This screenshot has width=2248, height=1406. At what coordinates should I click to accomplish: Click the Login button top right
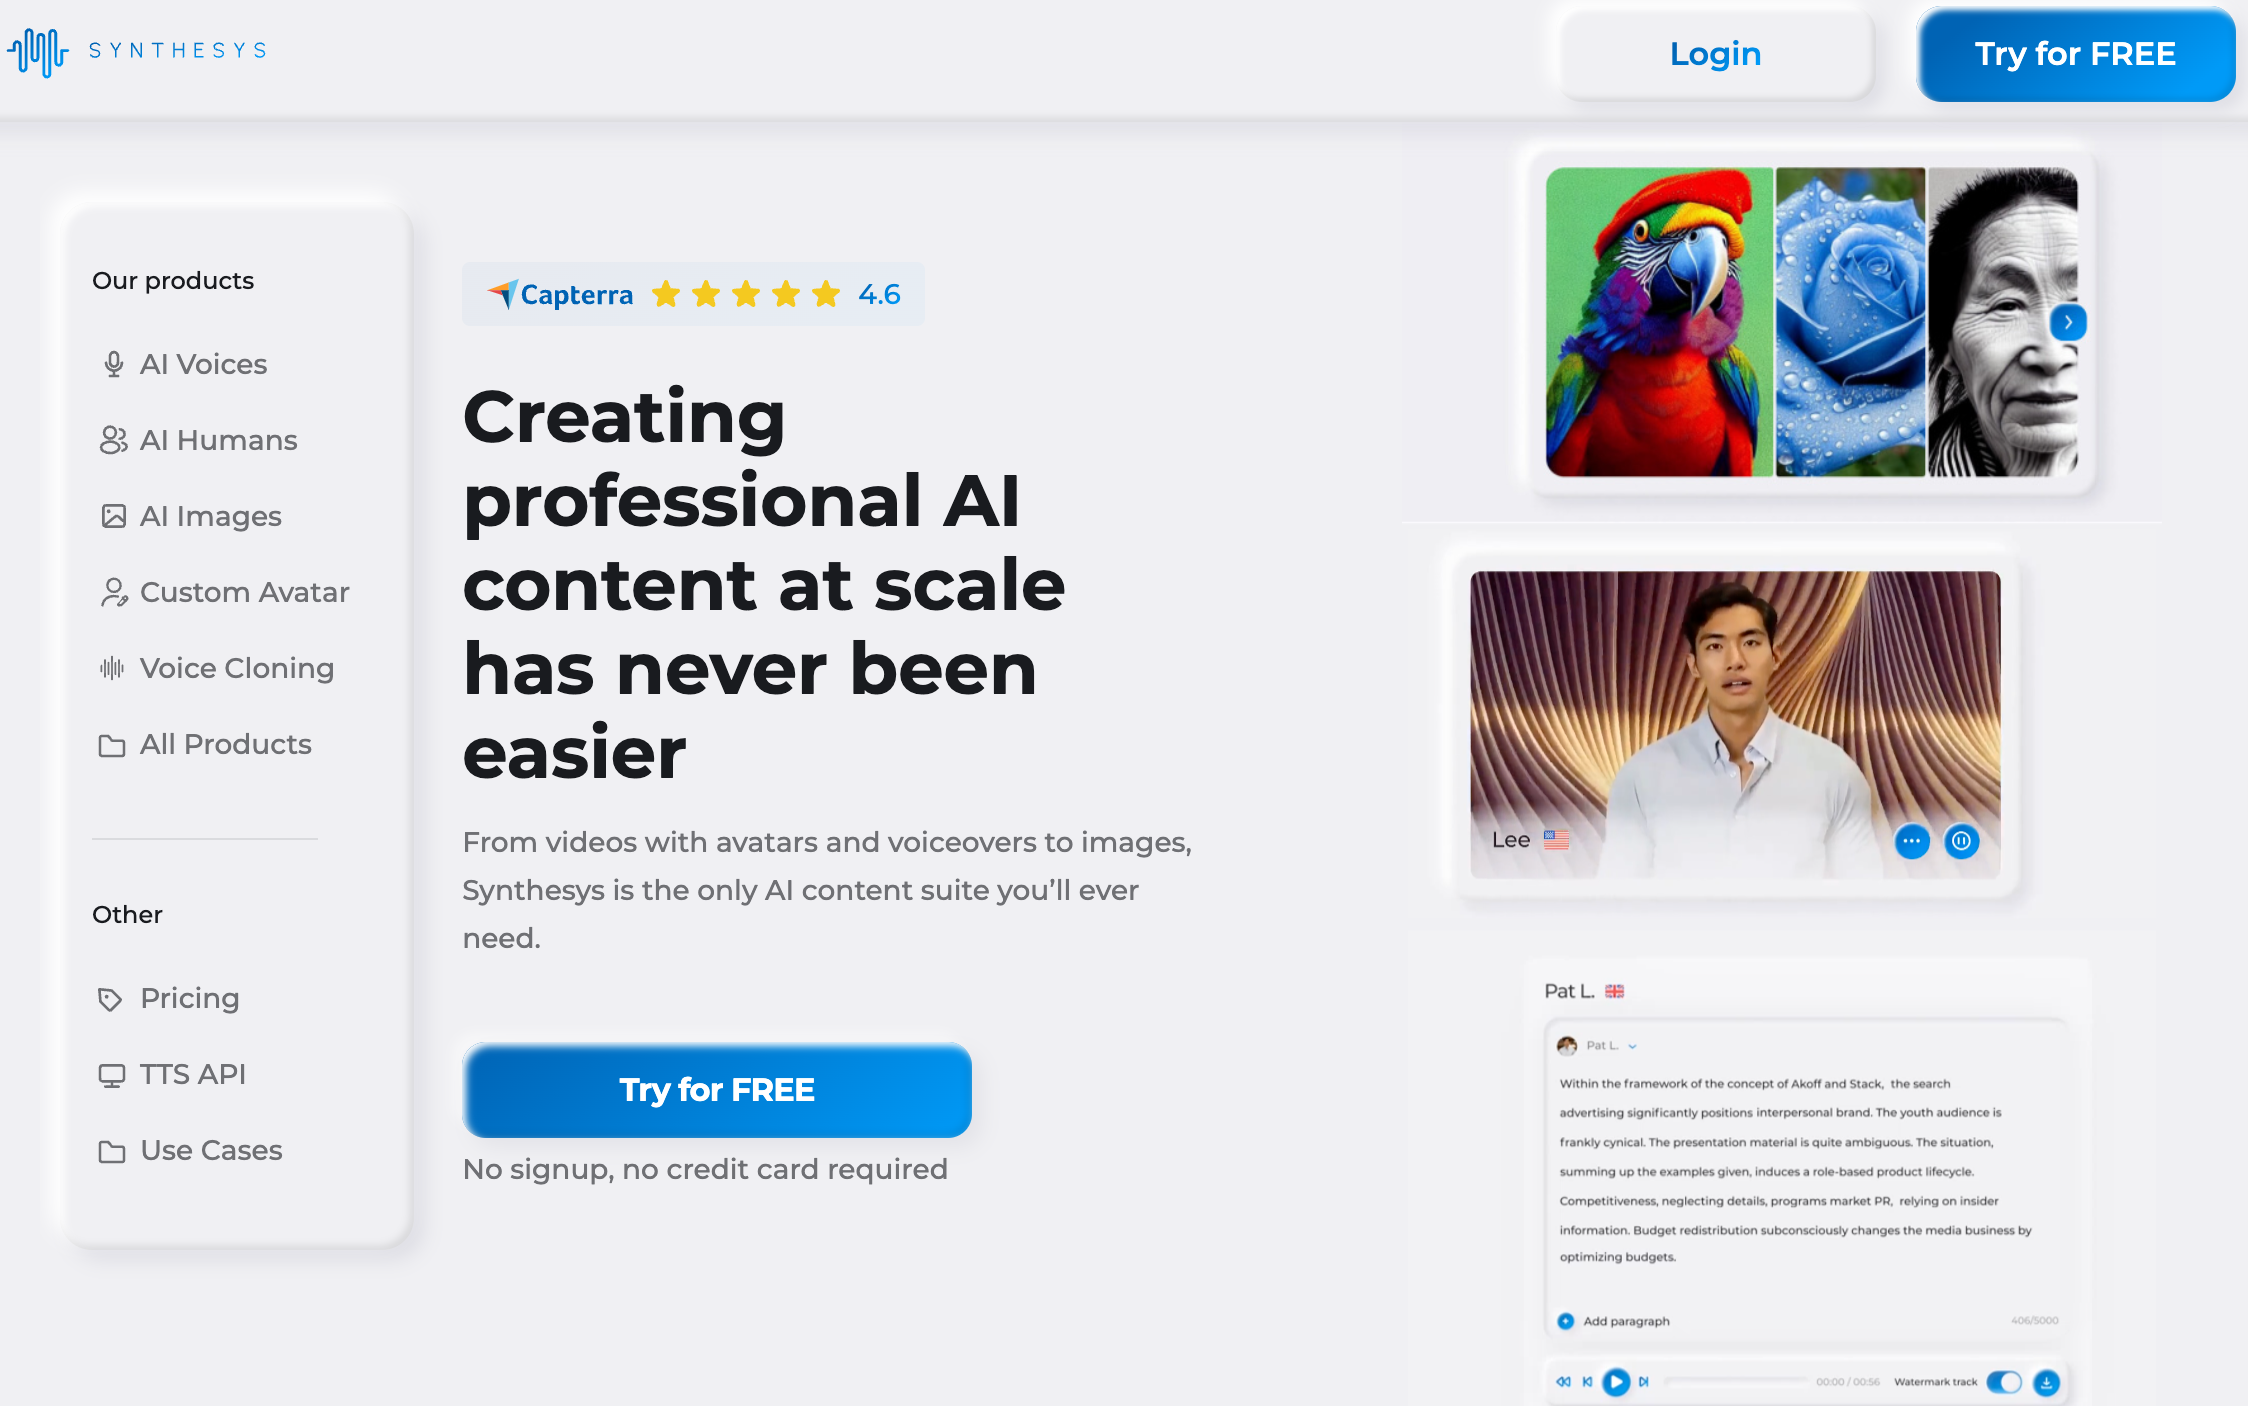tap(1715, 53)
